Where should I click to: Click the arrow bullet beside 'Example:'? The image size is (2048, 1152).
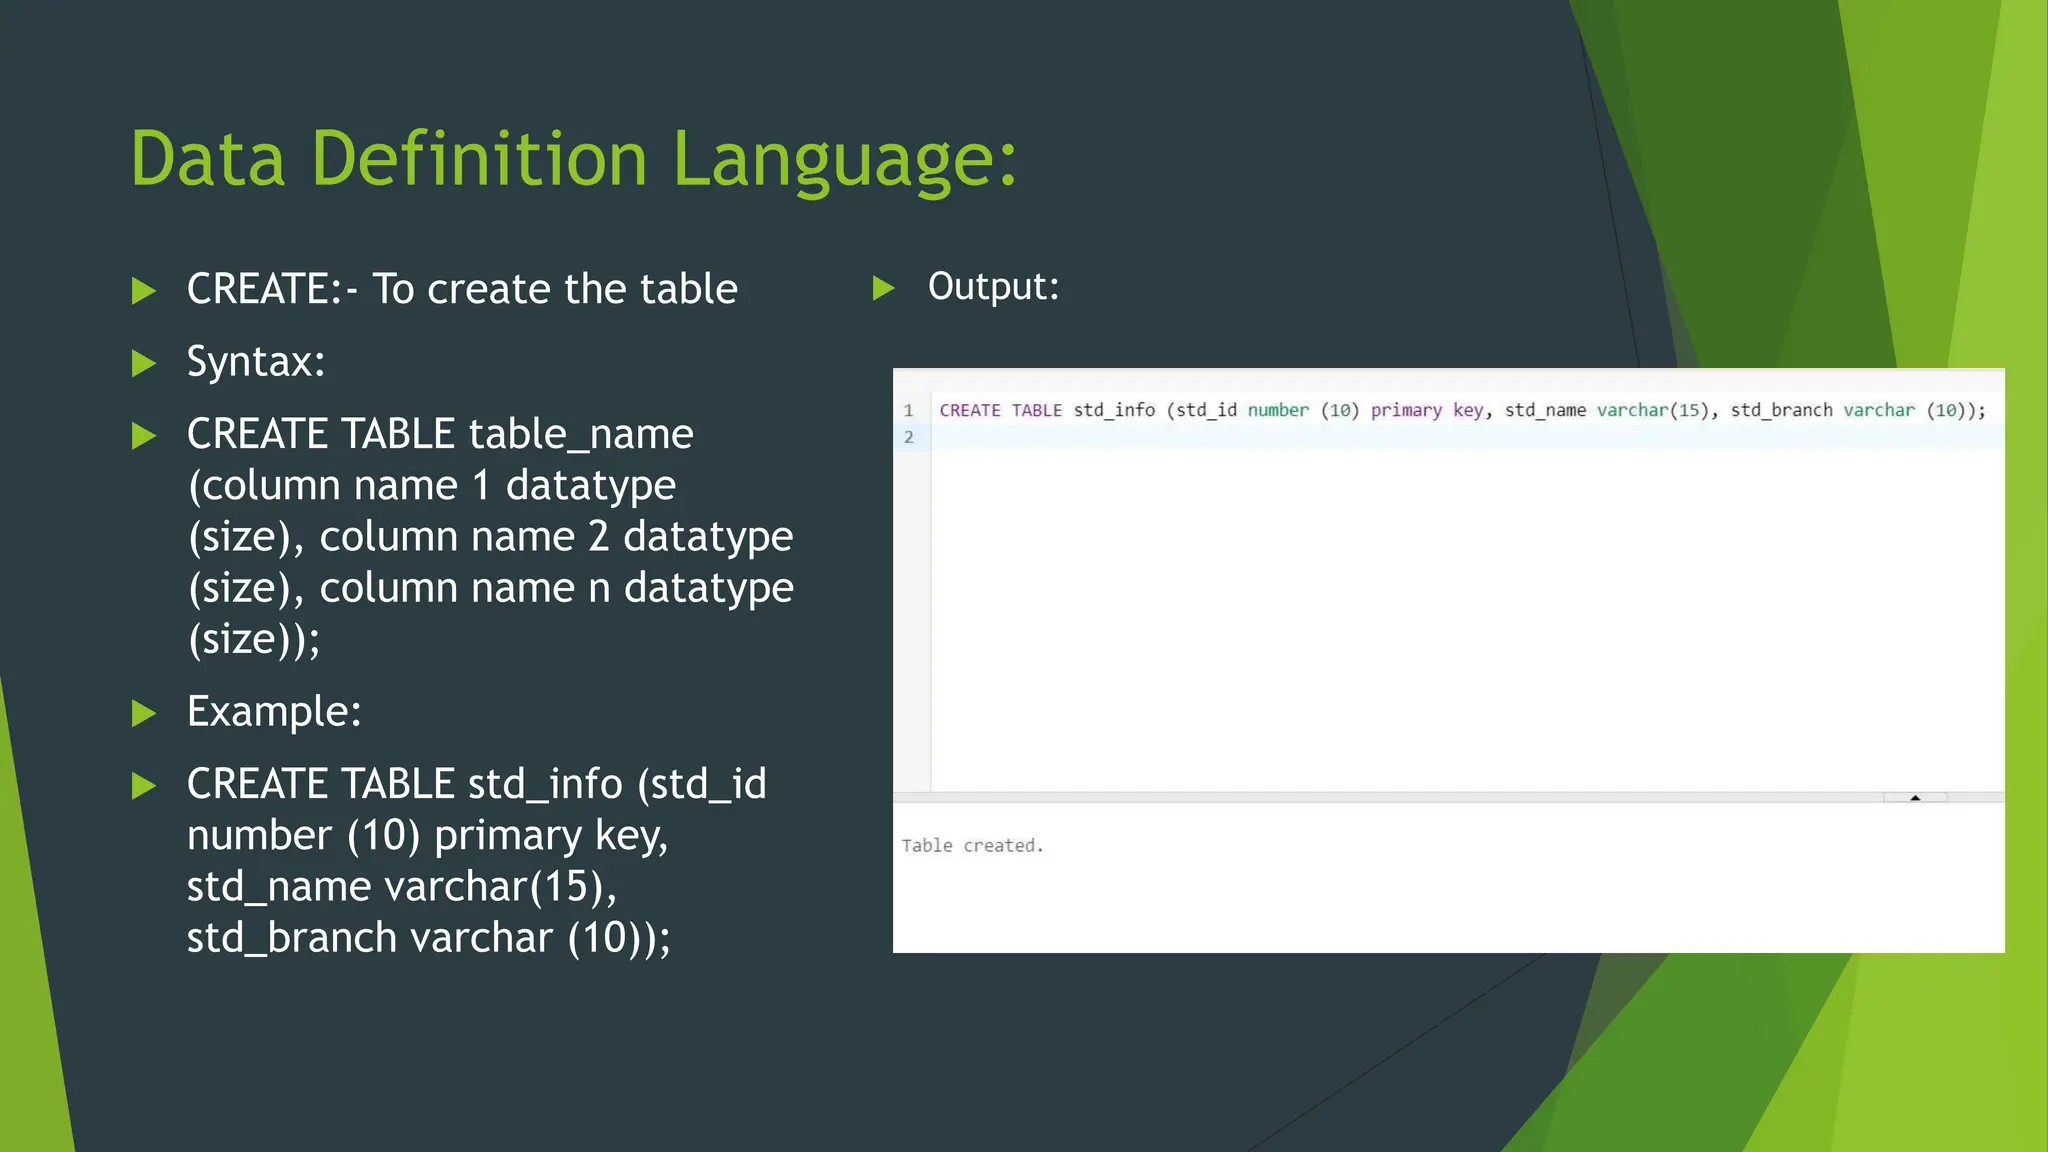[144, 713]
